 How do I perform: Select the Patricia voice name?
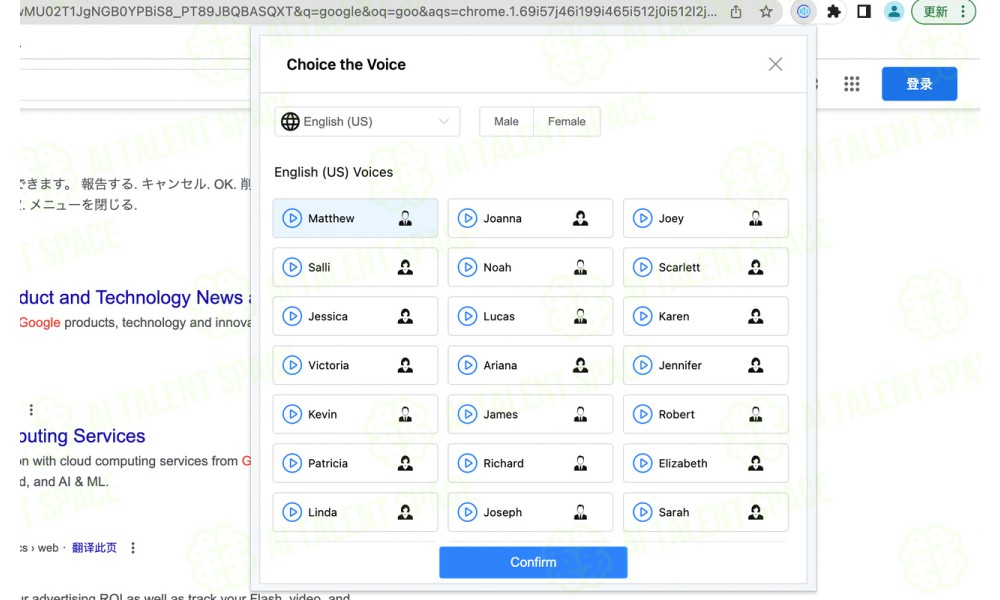click(x=328, y=464)
